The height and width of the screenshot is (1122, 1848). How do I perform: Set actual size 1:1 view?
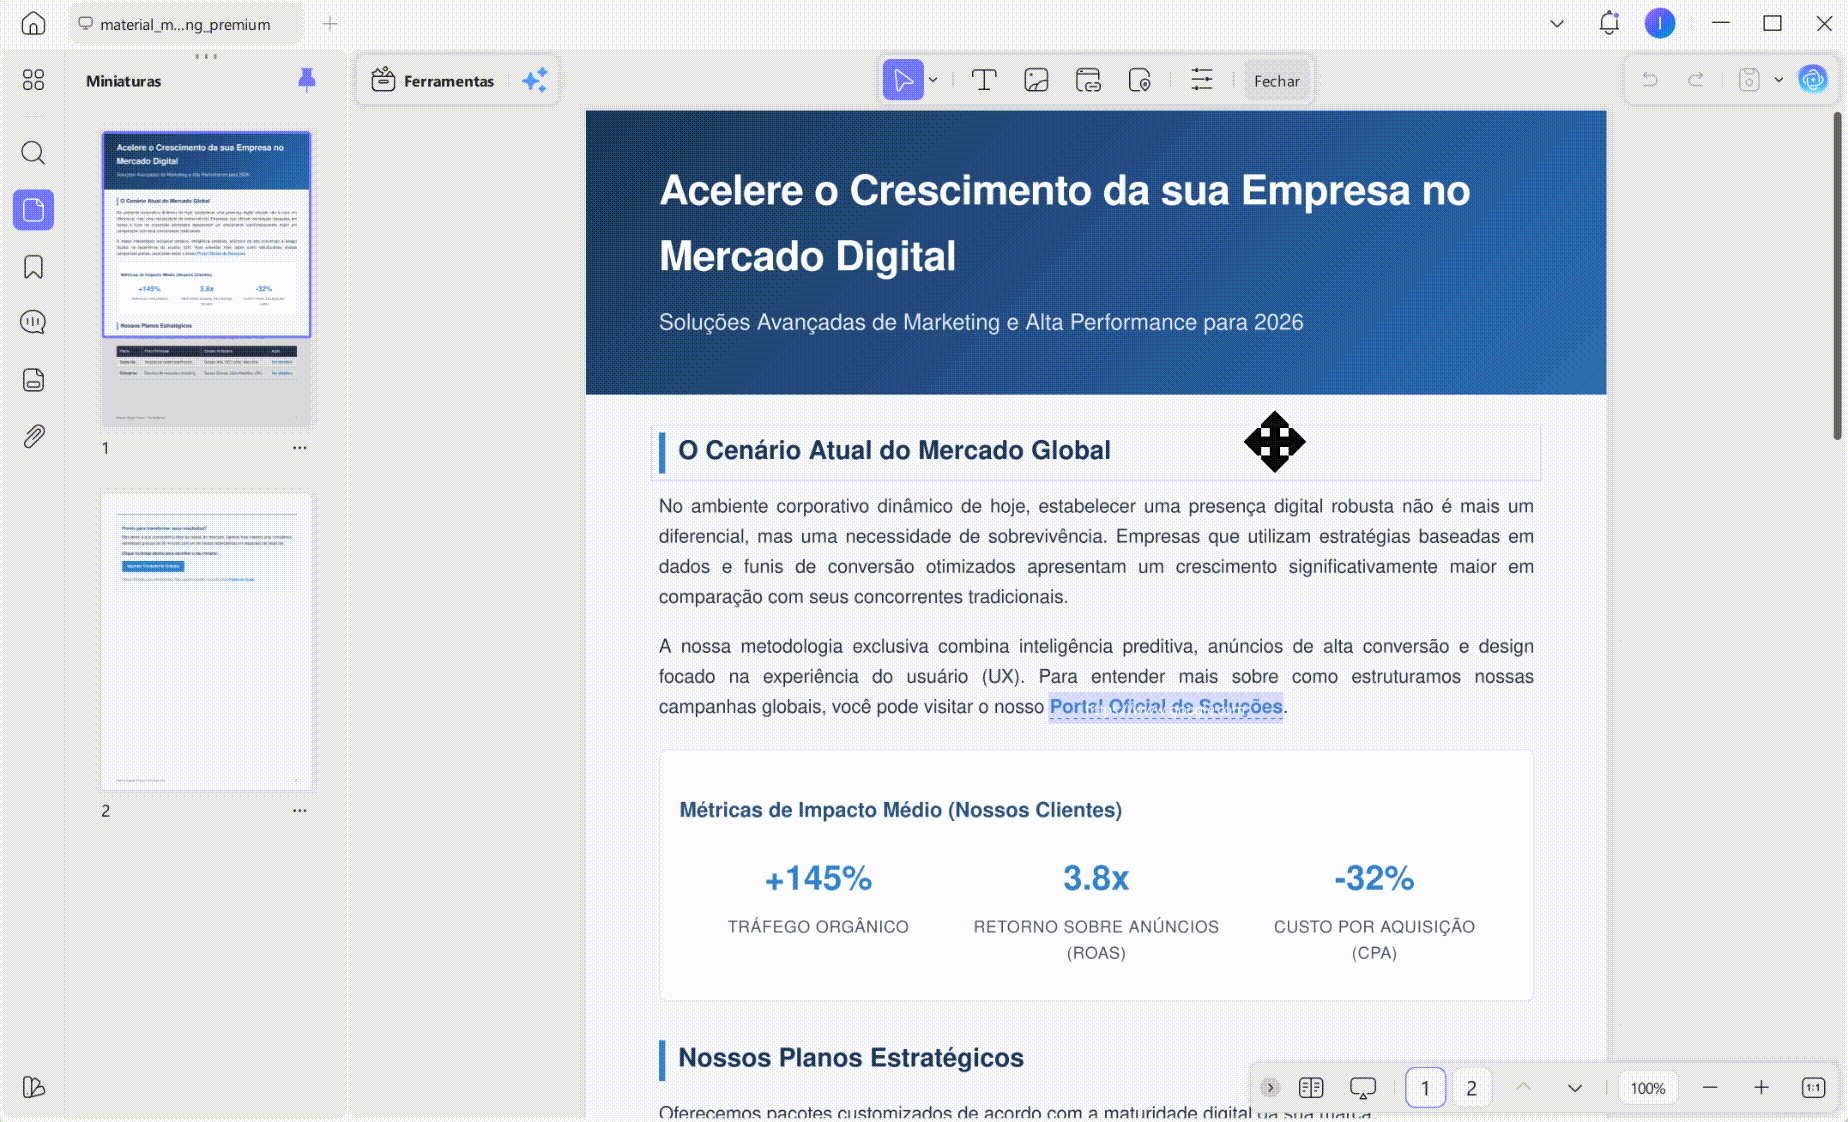pyautogui.click(x=1813, y=1087)
